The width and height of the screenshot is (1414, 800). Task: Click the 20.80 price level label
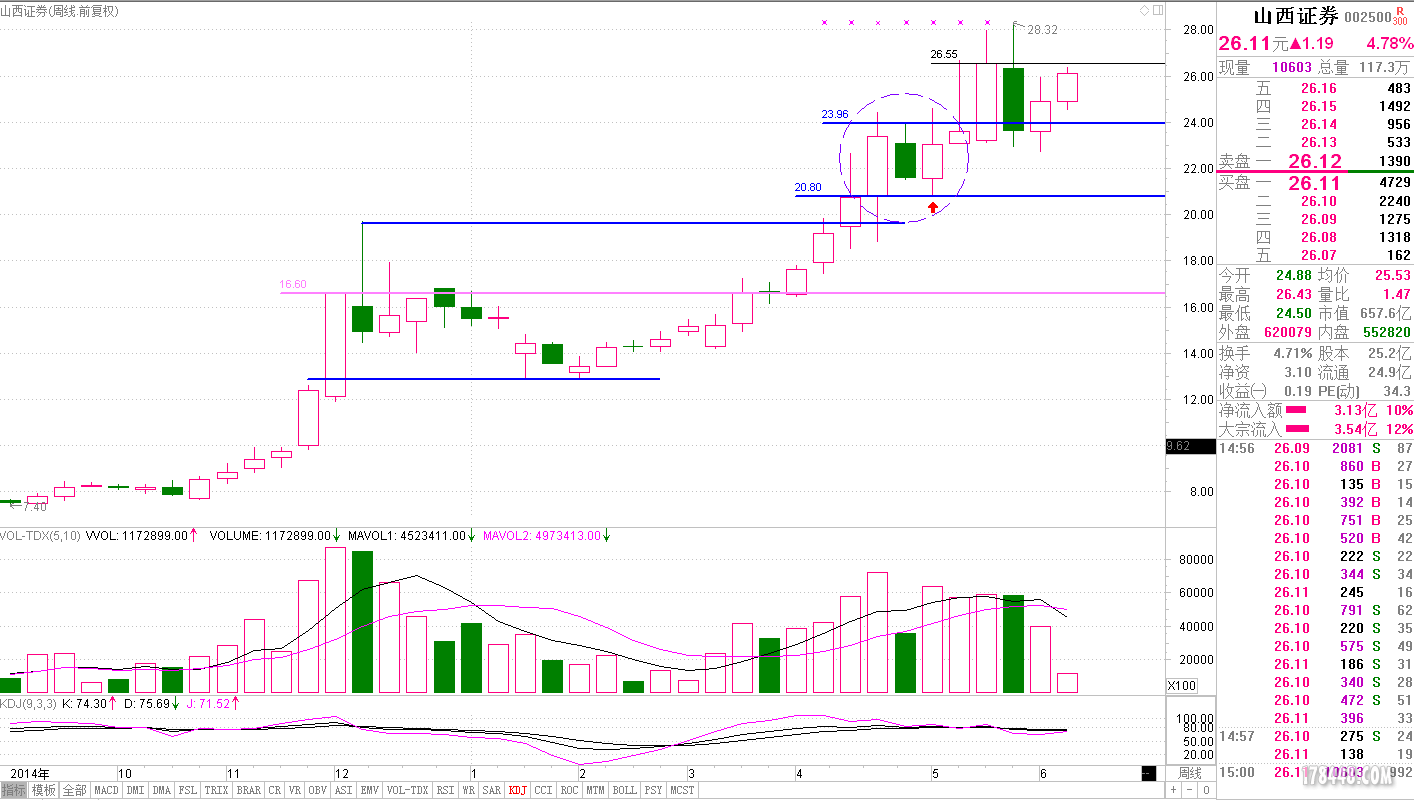pyautogui.click(x=808, y=187)
